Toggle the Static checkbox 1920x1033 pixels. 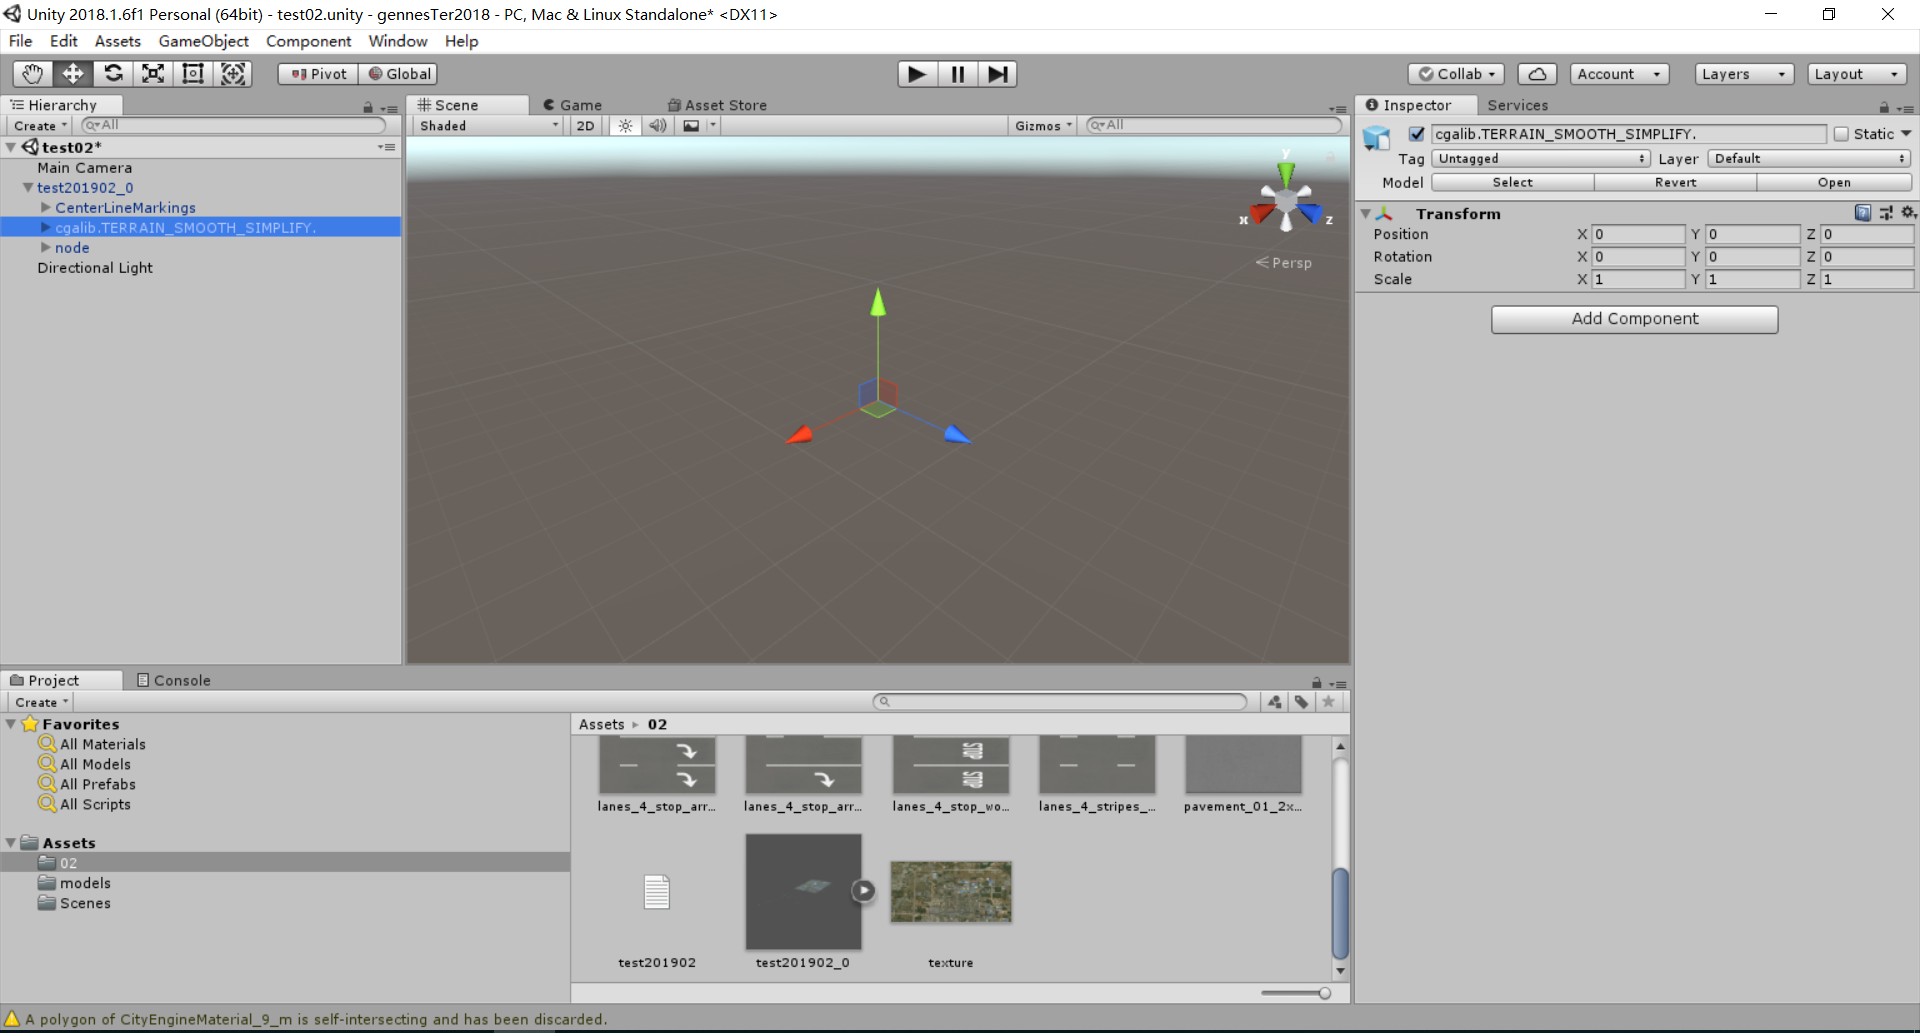1841,134
